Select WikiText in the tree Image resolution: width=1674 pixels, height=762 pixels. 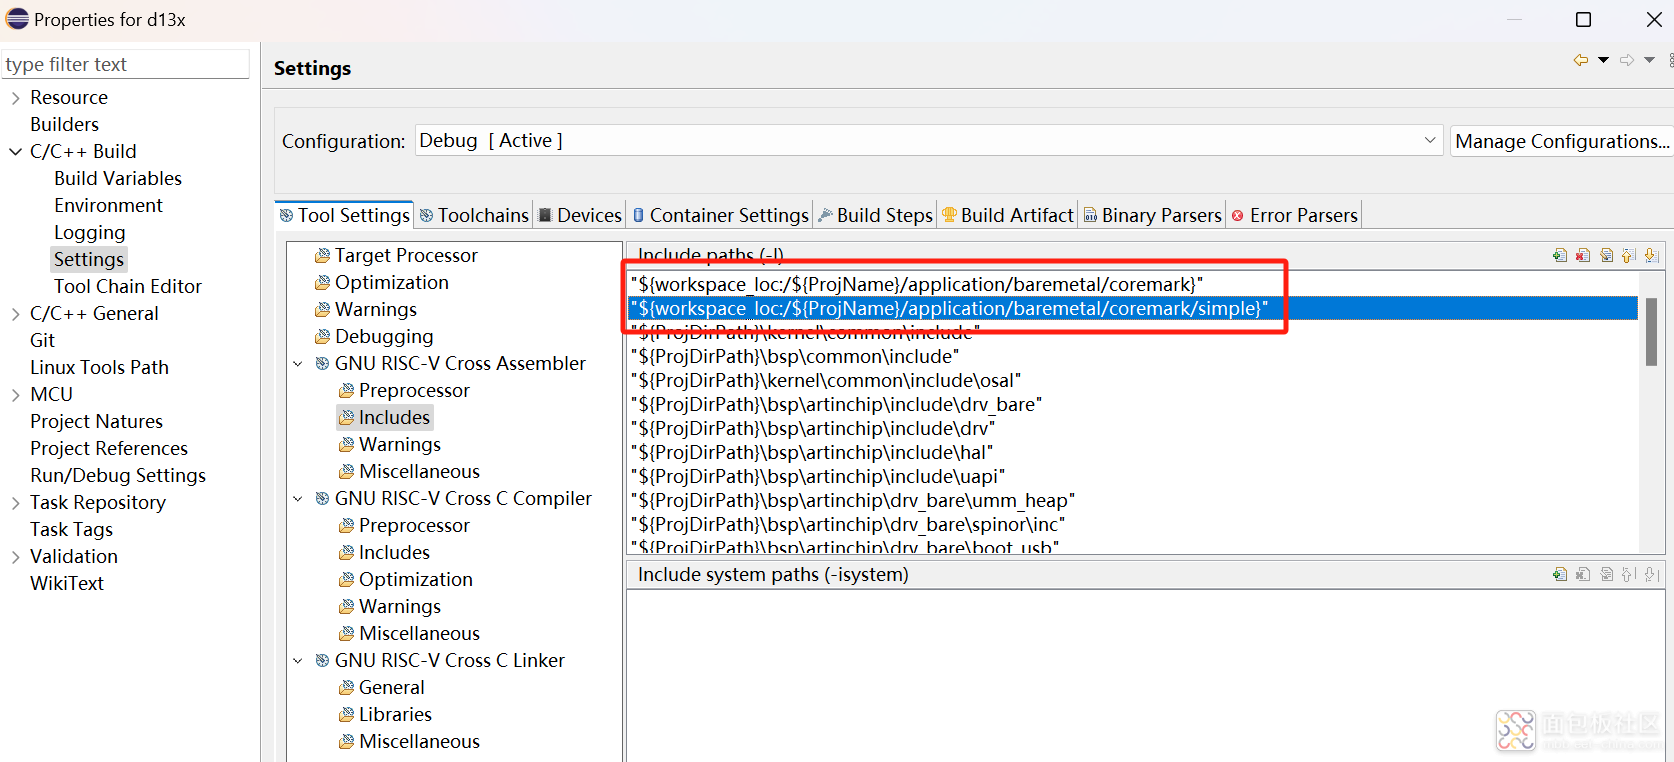point(67,583)
